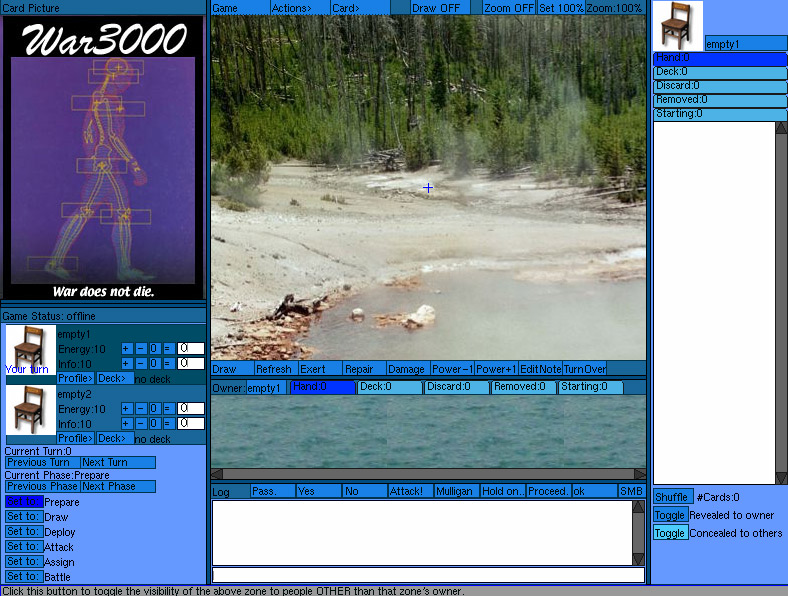The image size is (788, 596).
Task: Click the Shuffle button
Action: tap(673, 497)
